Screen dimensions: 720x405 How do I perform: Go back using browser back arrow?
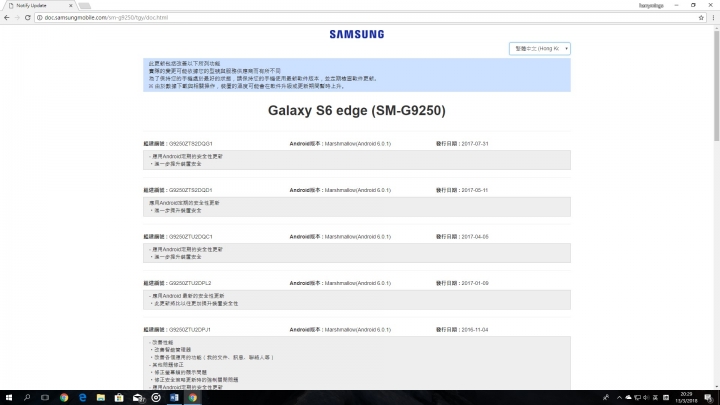6,17
